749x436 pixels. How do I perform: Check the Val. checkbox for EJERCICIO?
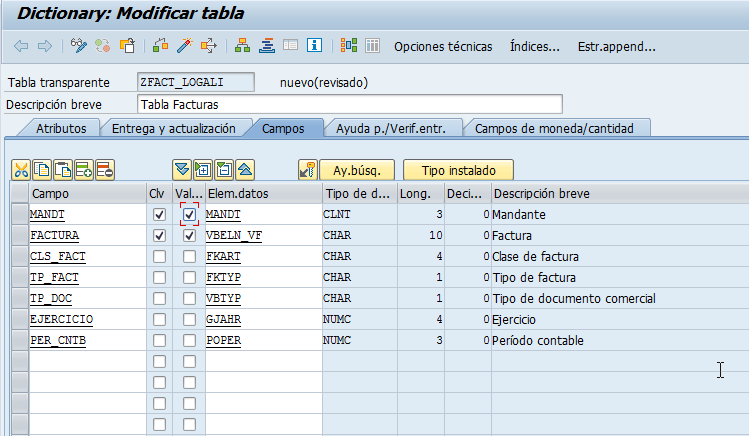coord(190,319)
